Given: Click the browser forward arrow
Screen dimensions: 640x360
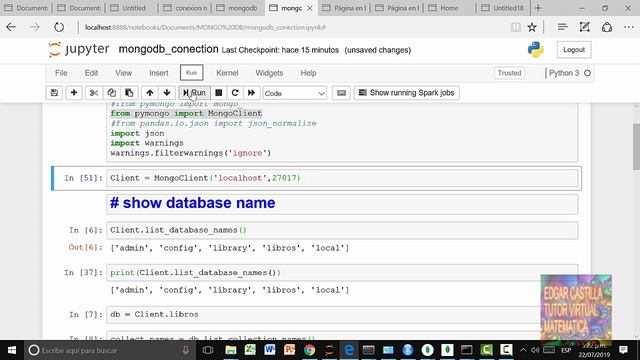Looking at the screenshot, I should click(35, 27).
